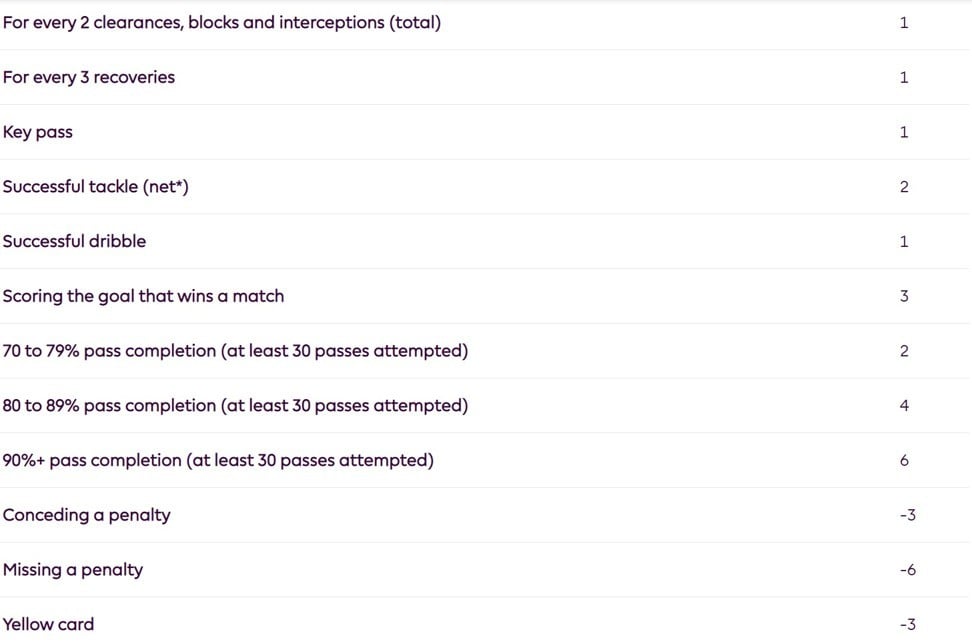
Task: Click the 2 points value for successful tackle
Action: click(904, 187)
